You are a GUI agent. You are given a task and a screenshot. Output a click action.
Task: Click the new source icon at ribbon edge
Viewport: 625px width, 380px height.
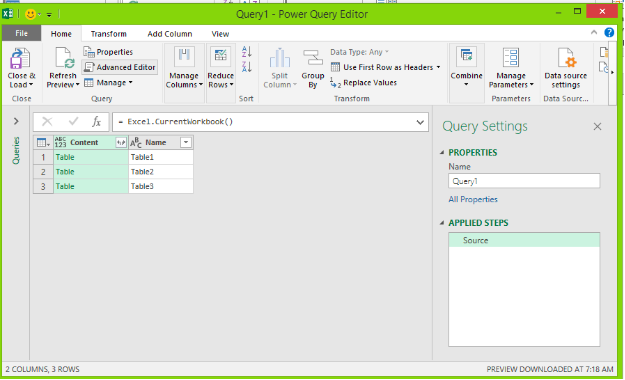(x=604, y=52)
